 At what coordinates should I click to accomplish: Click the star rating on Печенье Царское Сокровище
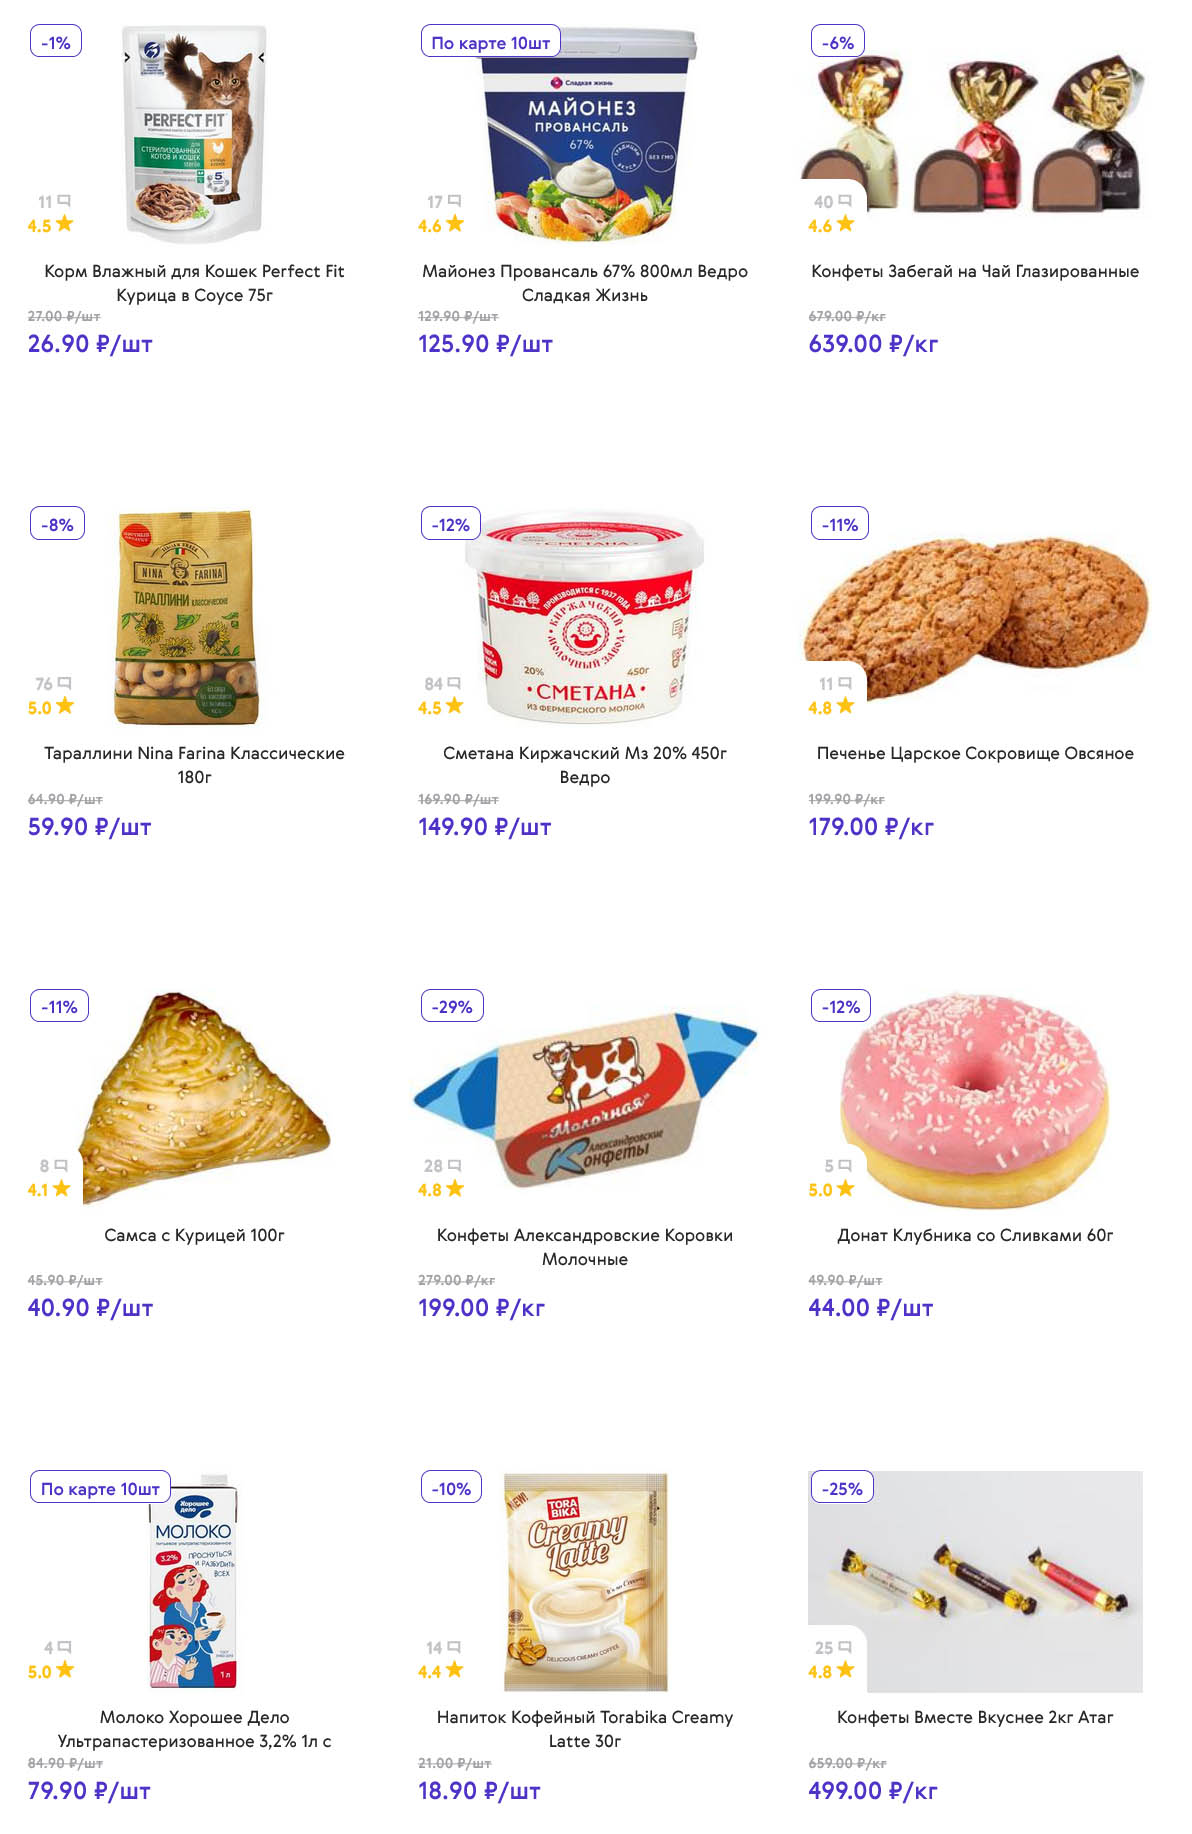(846, 706)
